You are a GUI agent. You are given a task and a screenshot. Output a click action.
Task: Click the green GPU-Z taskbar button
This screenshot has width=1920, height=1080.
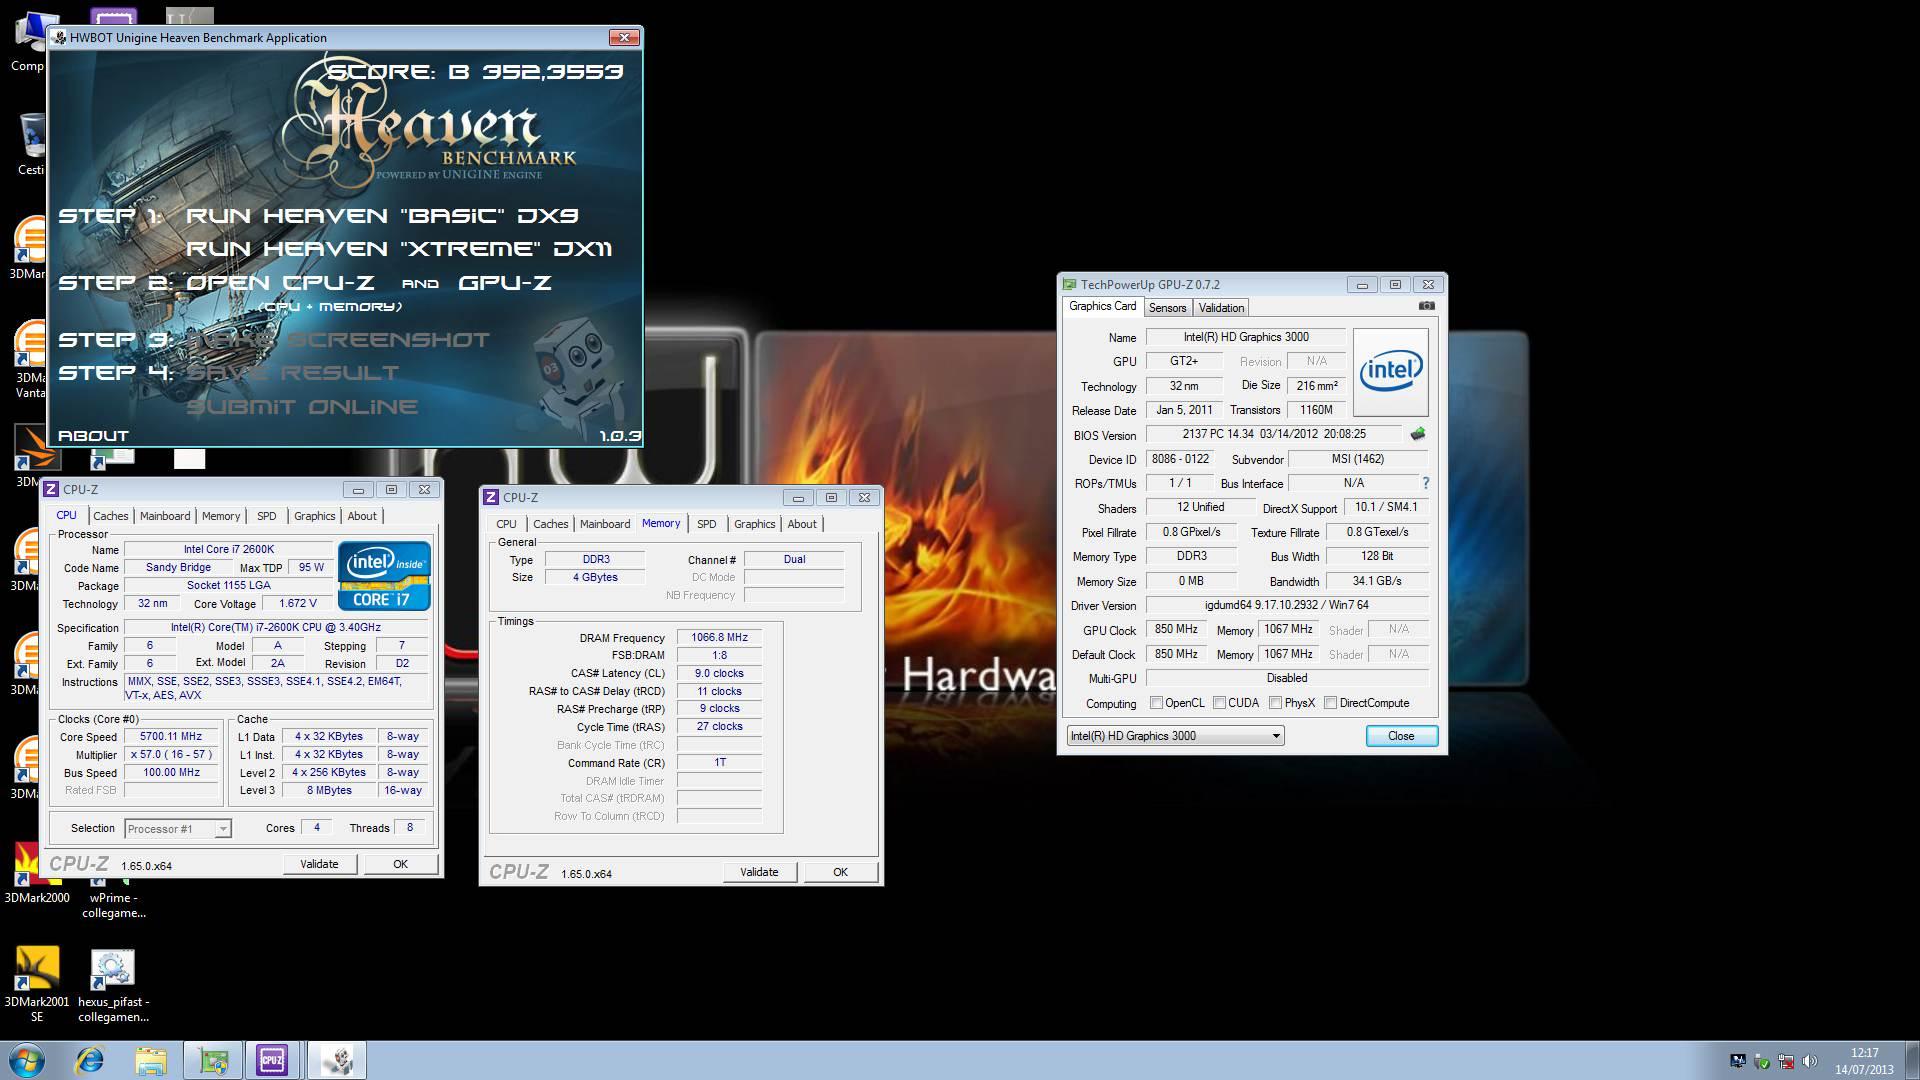click(212, 1060)
